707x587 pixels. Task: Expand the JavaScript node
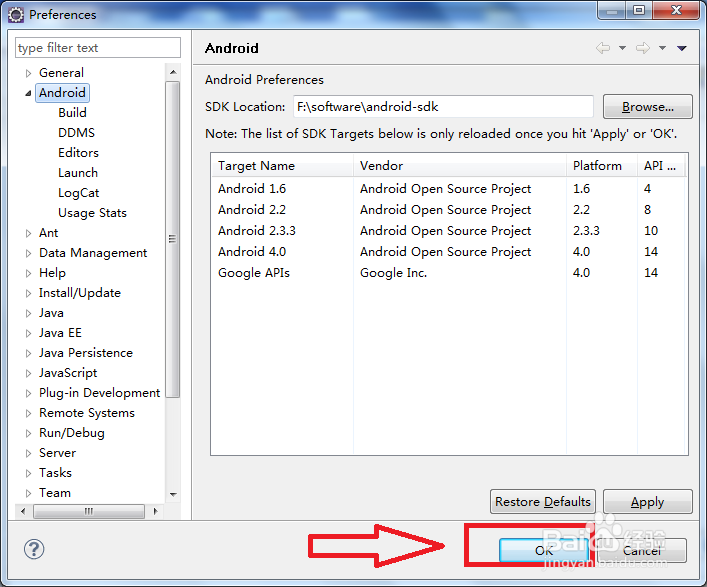point(28,373)
